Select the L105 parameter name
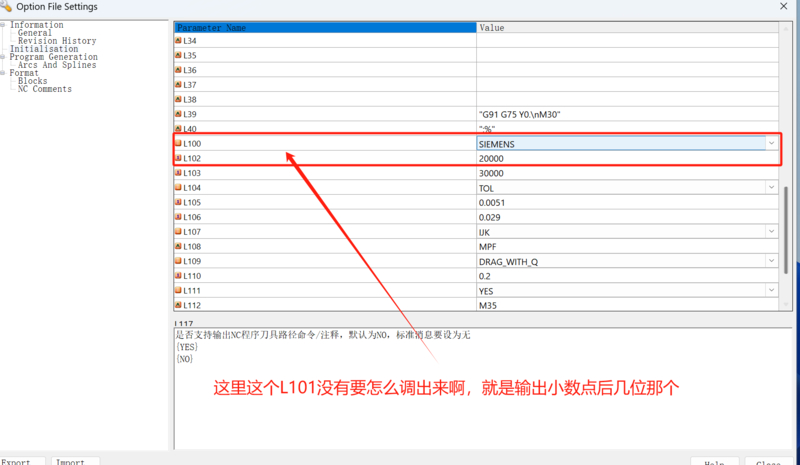 (x=192, y=202)
